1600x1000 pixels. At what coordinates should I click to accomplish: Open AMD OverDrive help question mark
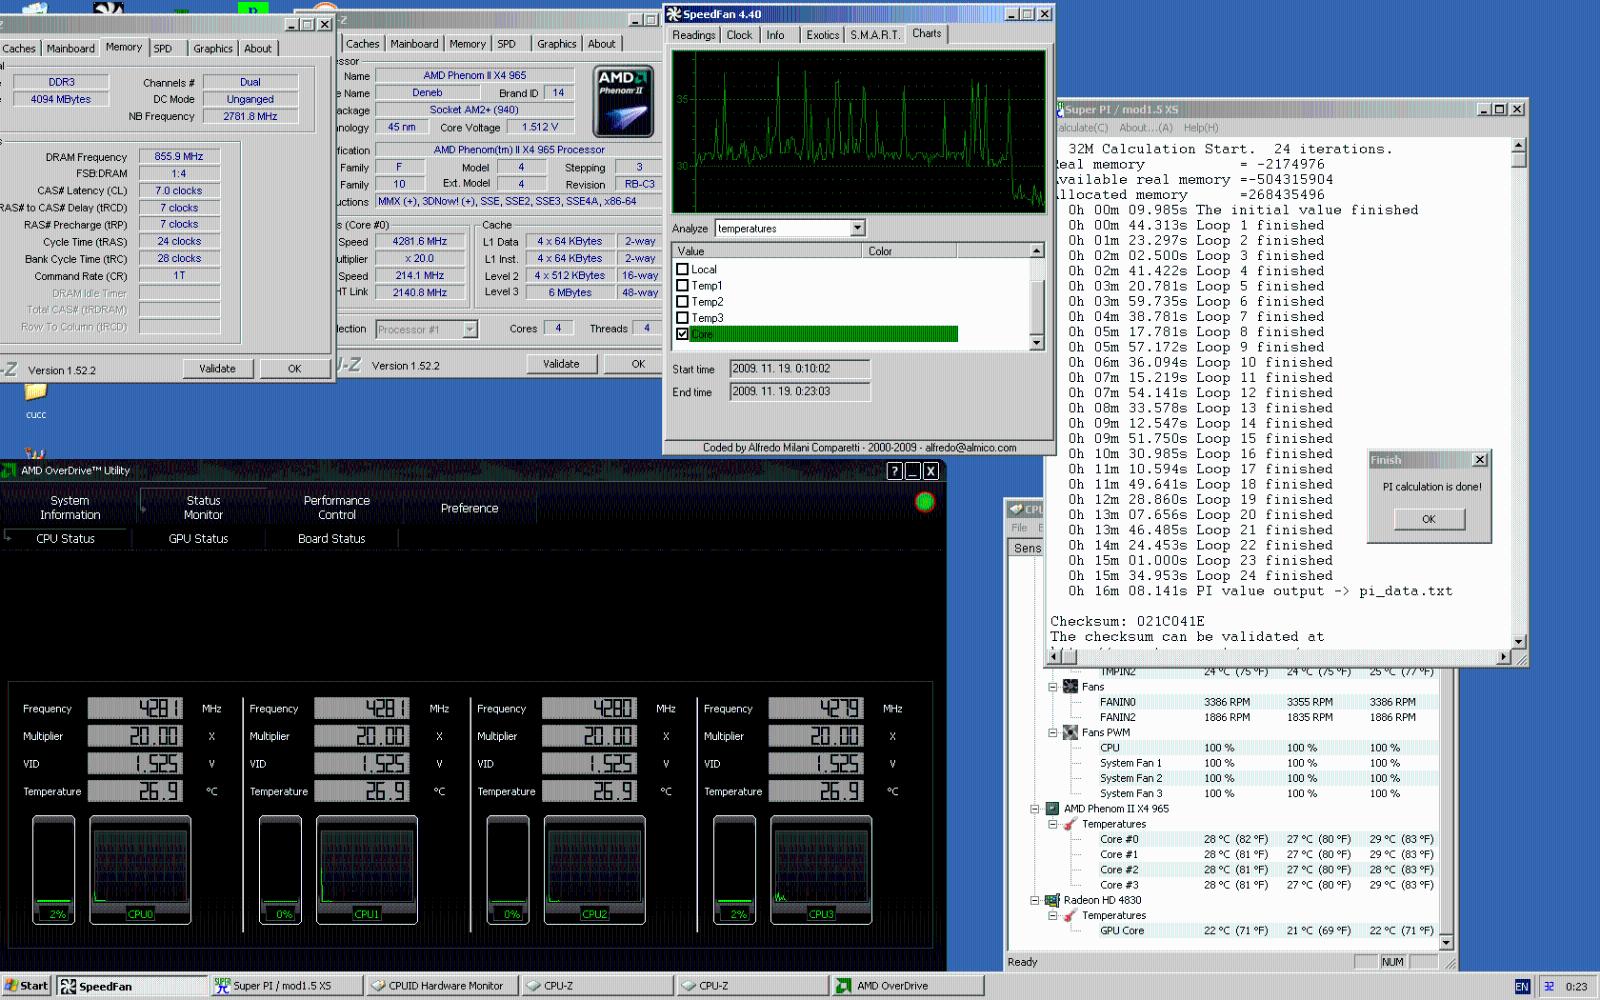click(895, 471)
